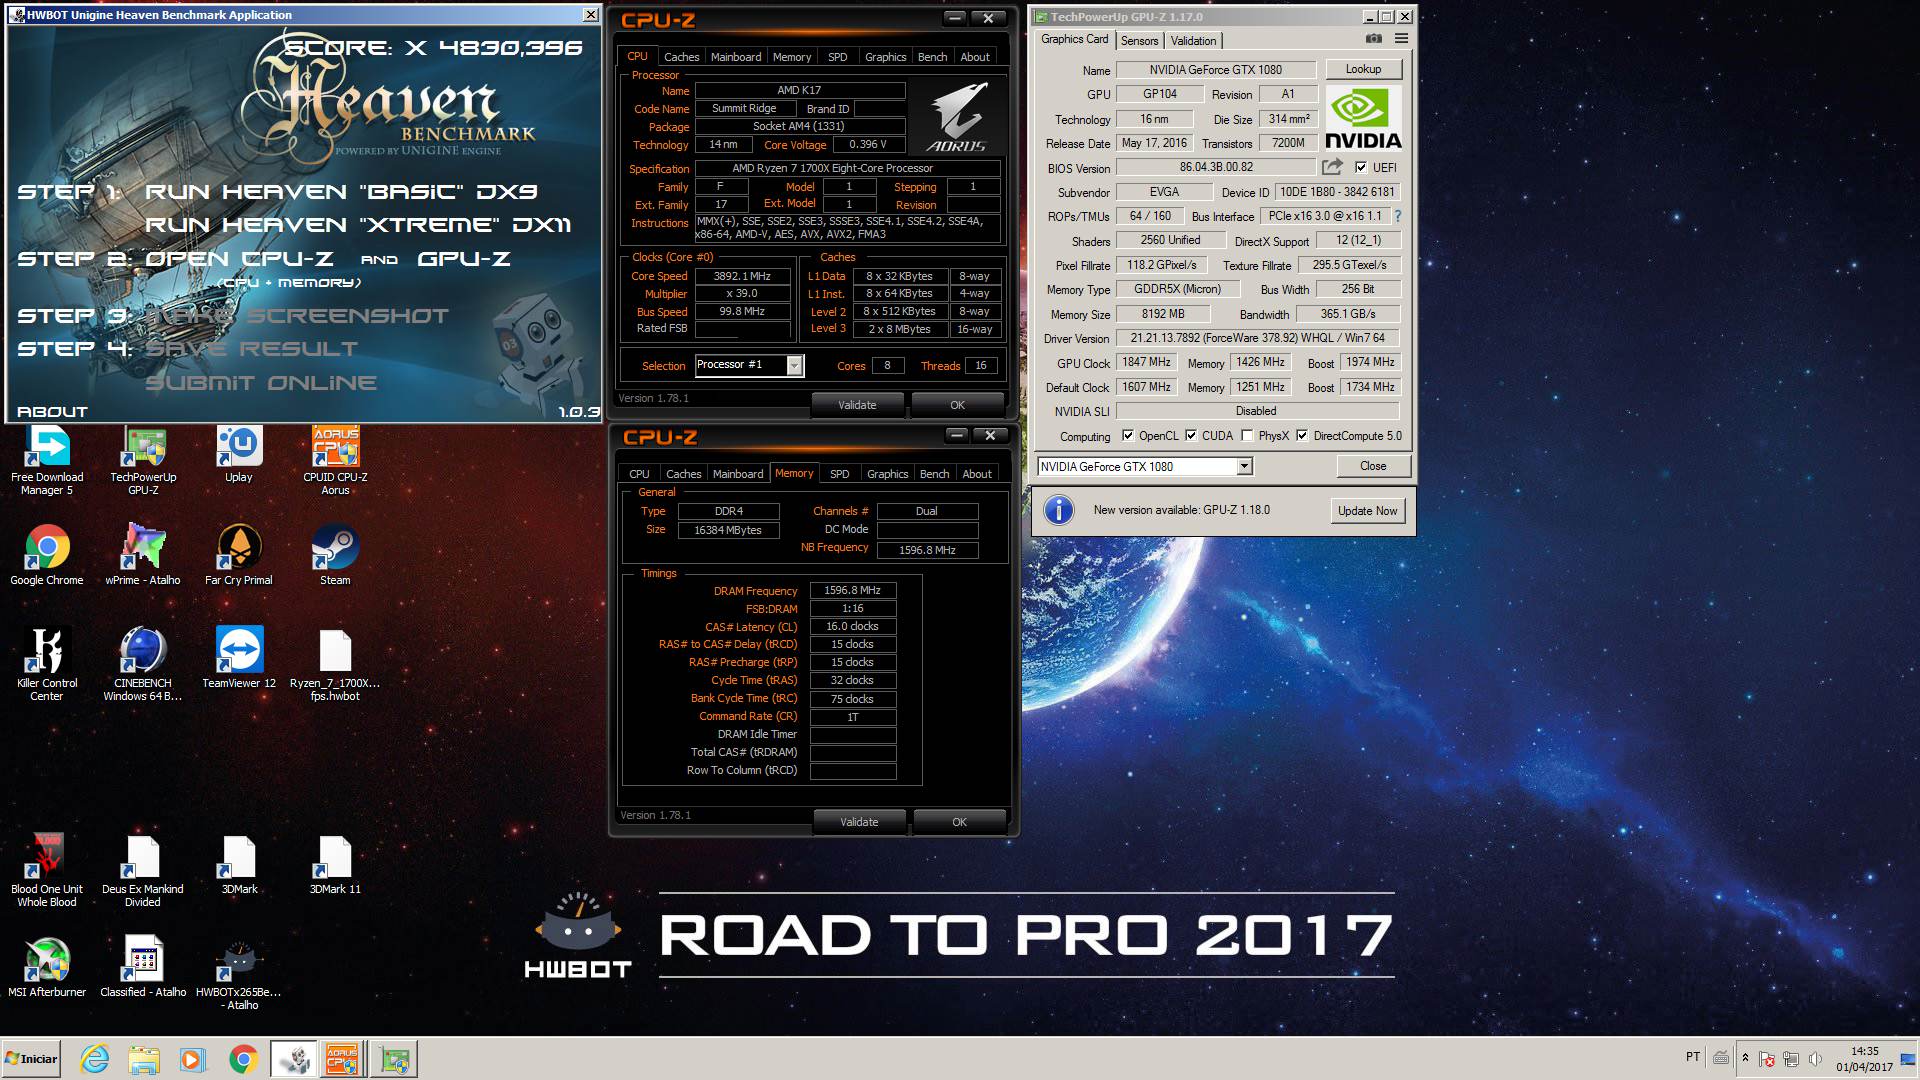Expand NVIDIA GeForce GTX 1080 dropdown
Viewport: 1920px width, 1080px height.
pos(1244,467)
